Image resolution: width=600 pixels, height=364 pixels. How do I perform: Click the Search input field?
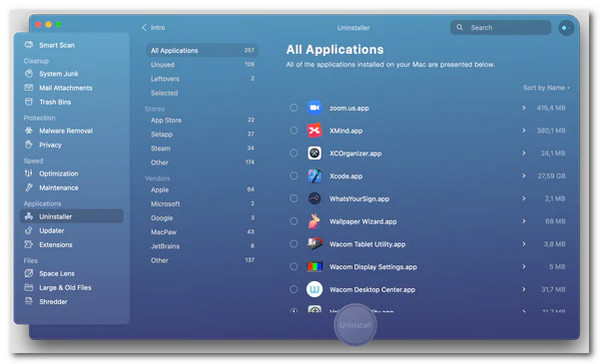(x=501, y=28)
